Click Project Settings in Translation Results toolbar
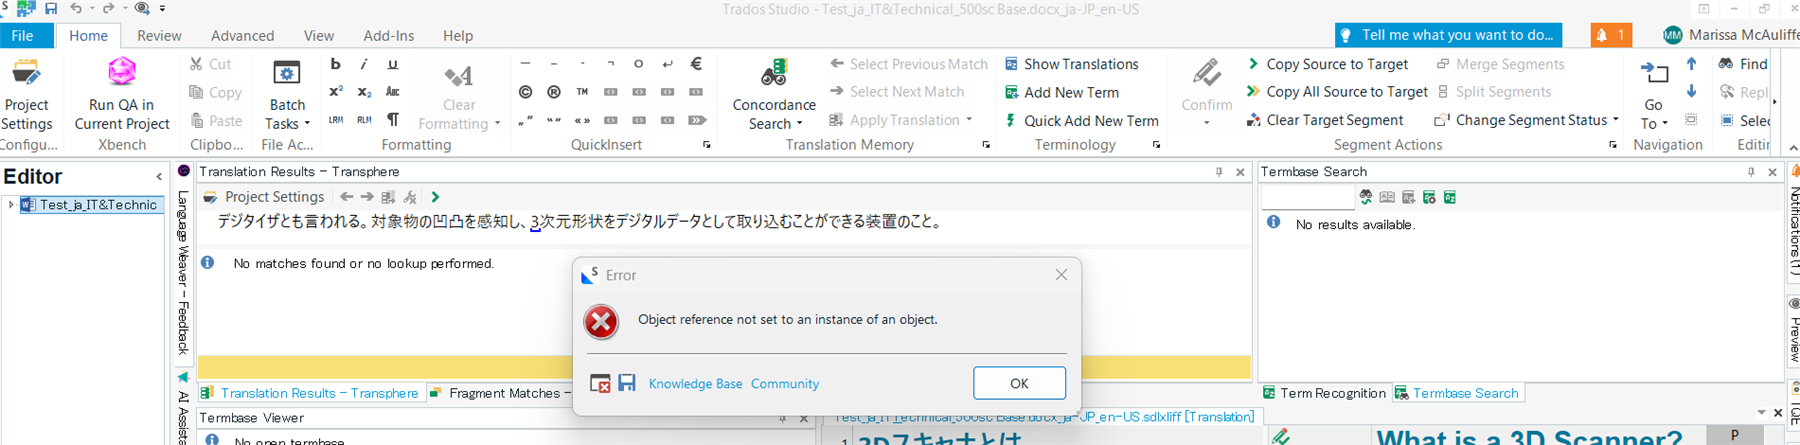The image size is (1800, 445). [x=264, y=197]
